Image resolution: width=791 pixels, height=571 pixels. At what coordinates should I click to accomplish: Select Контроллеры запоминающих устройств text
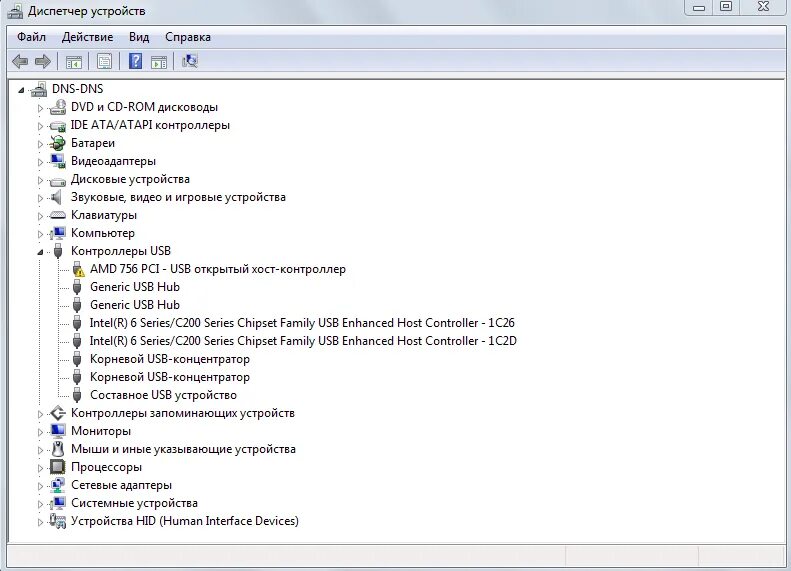(x=183, y=413)
